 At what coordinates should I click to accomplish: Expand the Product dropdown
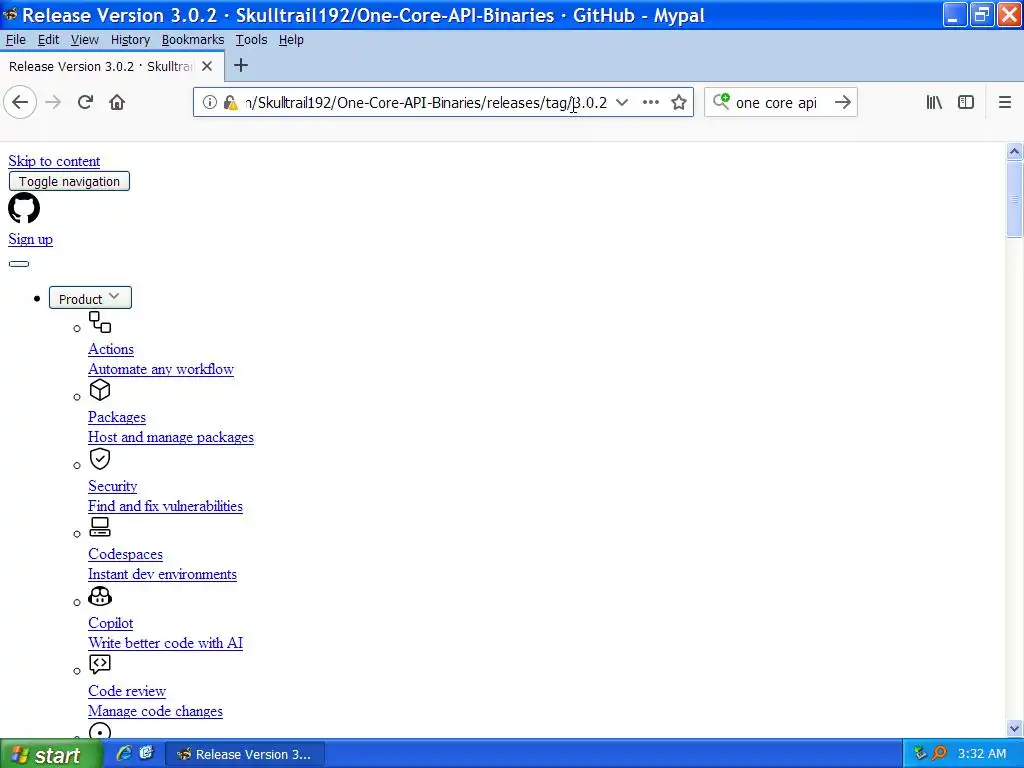click(x=90, y=298)
